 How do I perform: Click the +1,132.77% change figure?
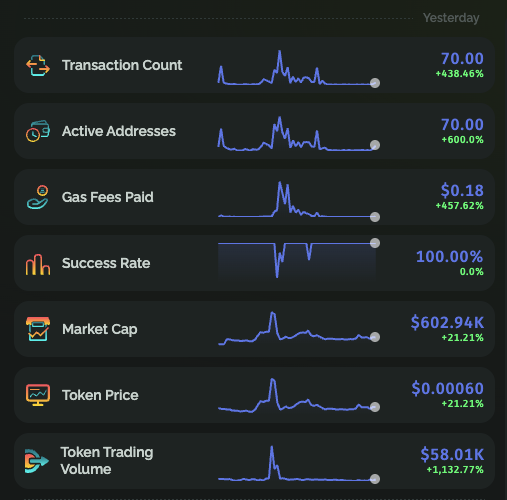click(455, 470)
